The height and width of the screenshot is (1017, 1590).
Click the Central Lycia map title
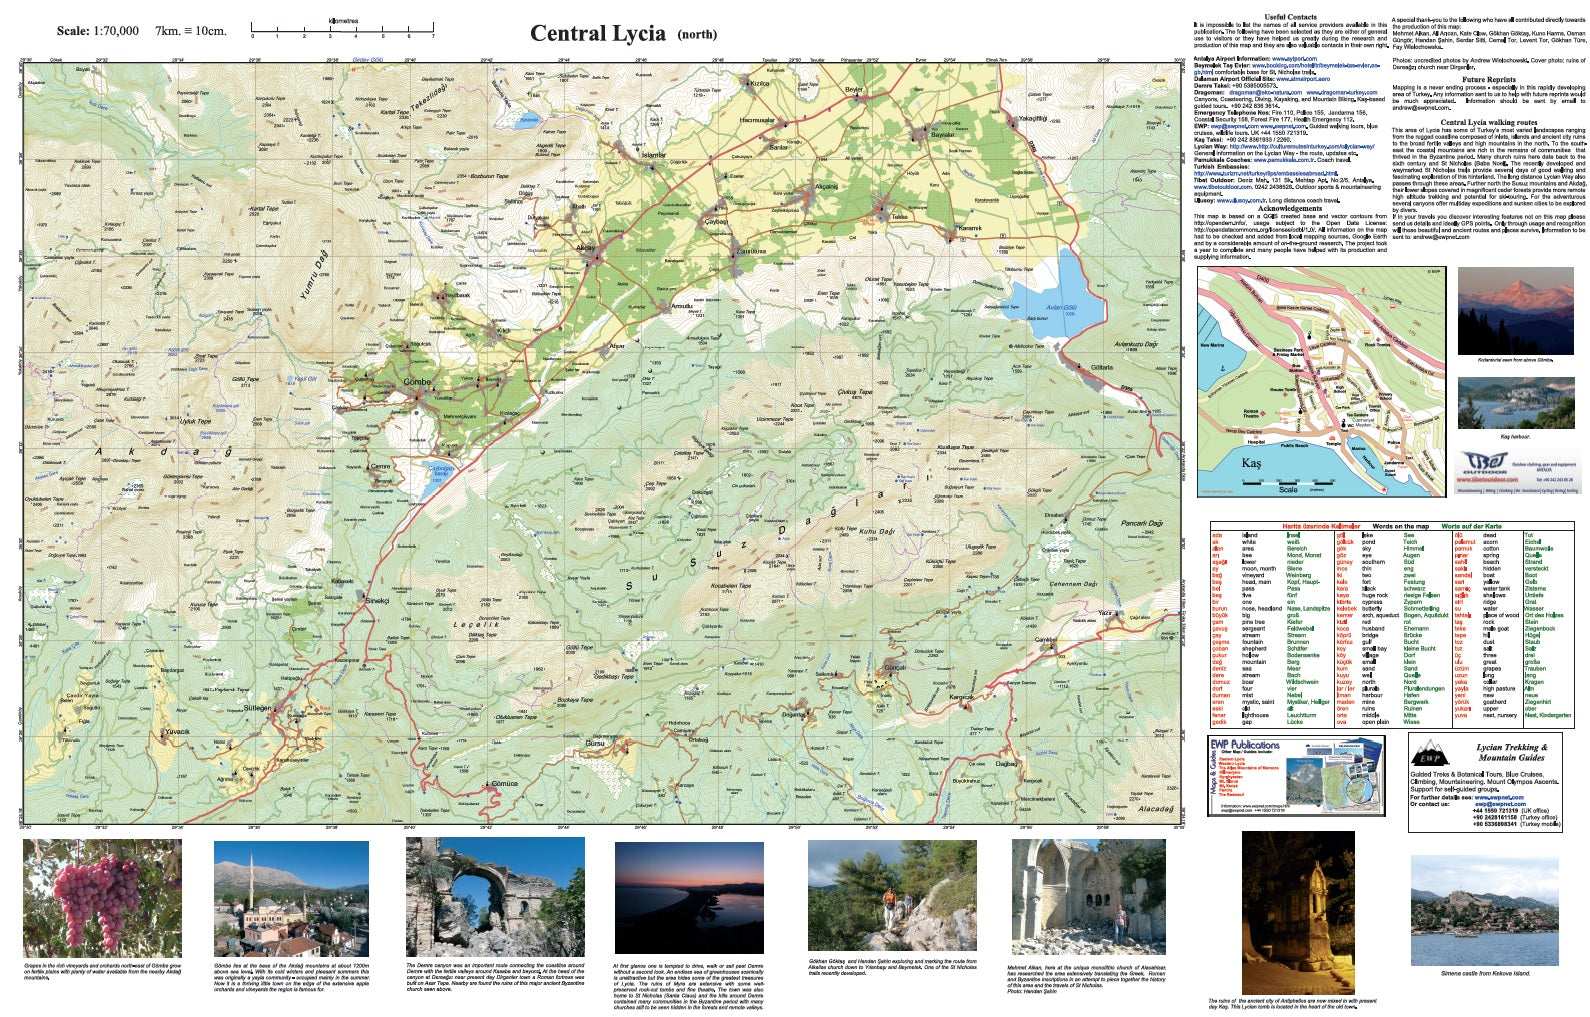597,33
